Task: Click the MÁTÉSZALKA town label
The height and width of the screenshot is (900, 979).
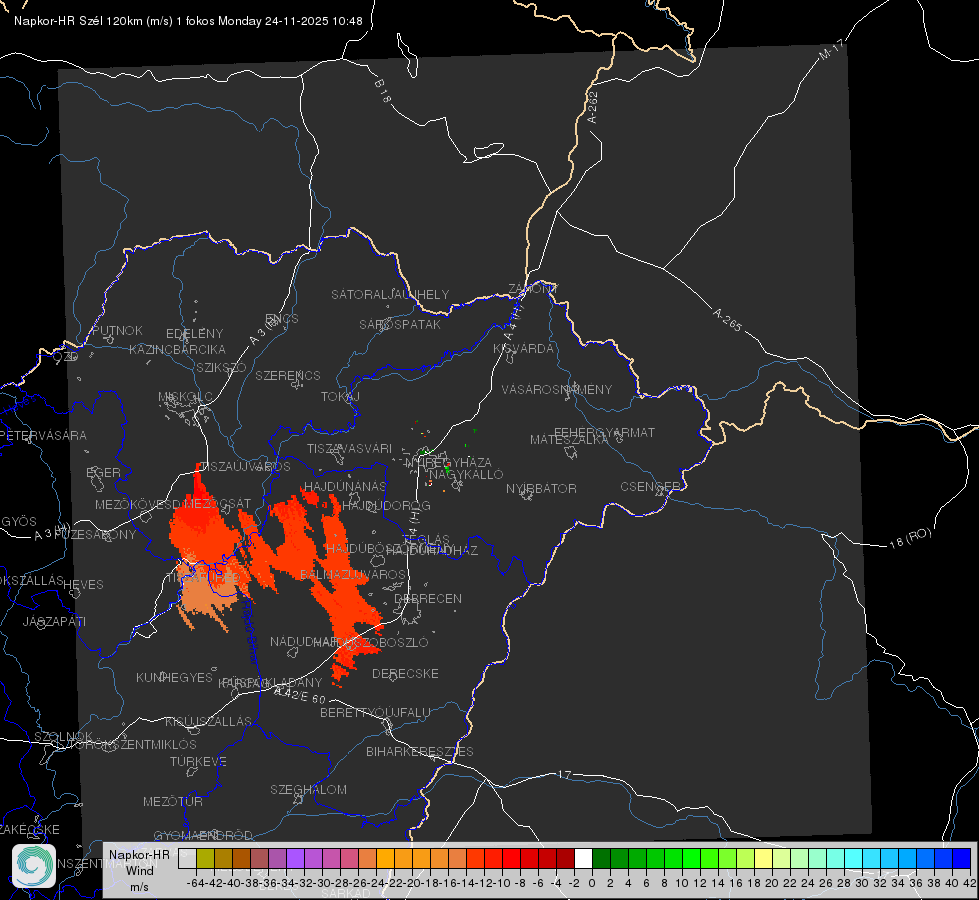Action: [x=569, y=440]
